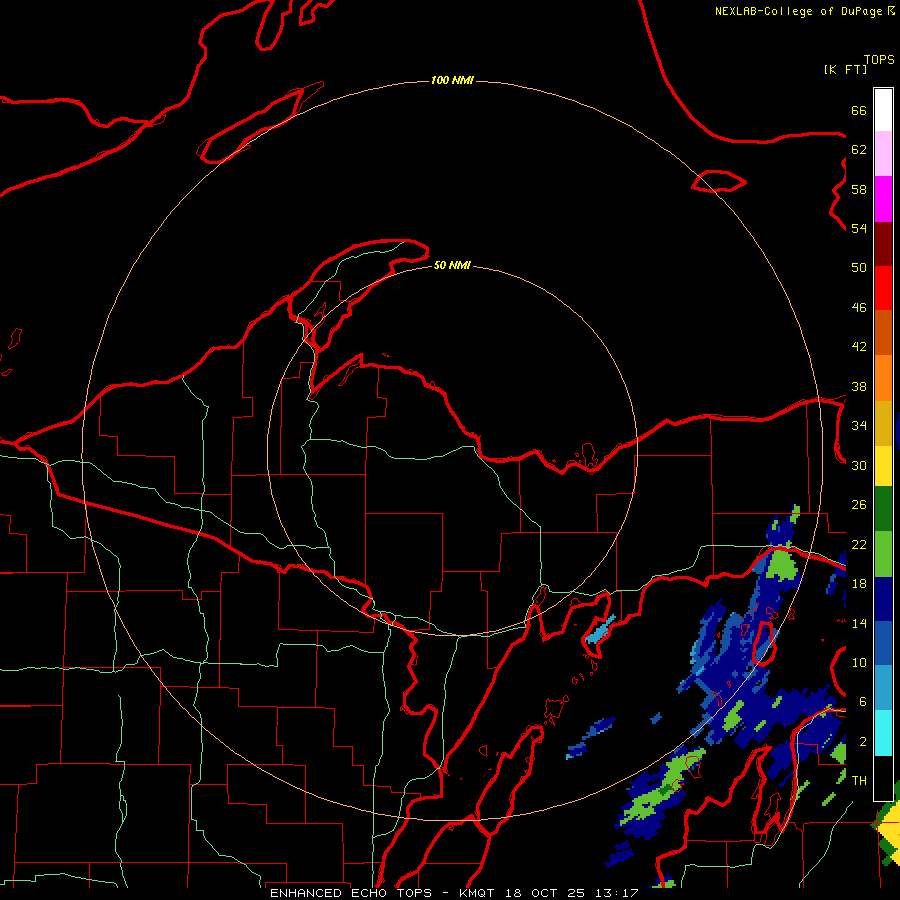Click the dark orange legend swatch
This screenshot has width=900, height=900.
coord(883,333)
